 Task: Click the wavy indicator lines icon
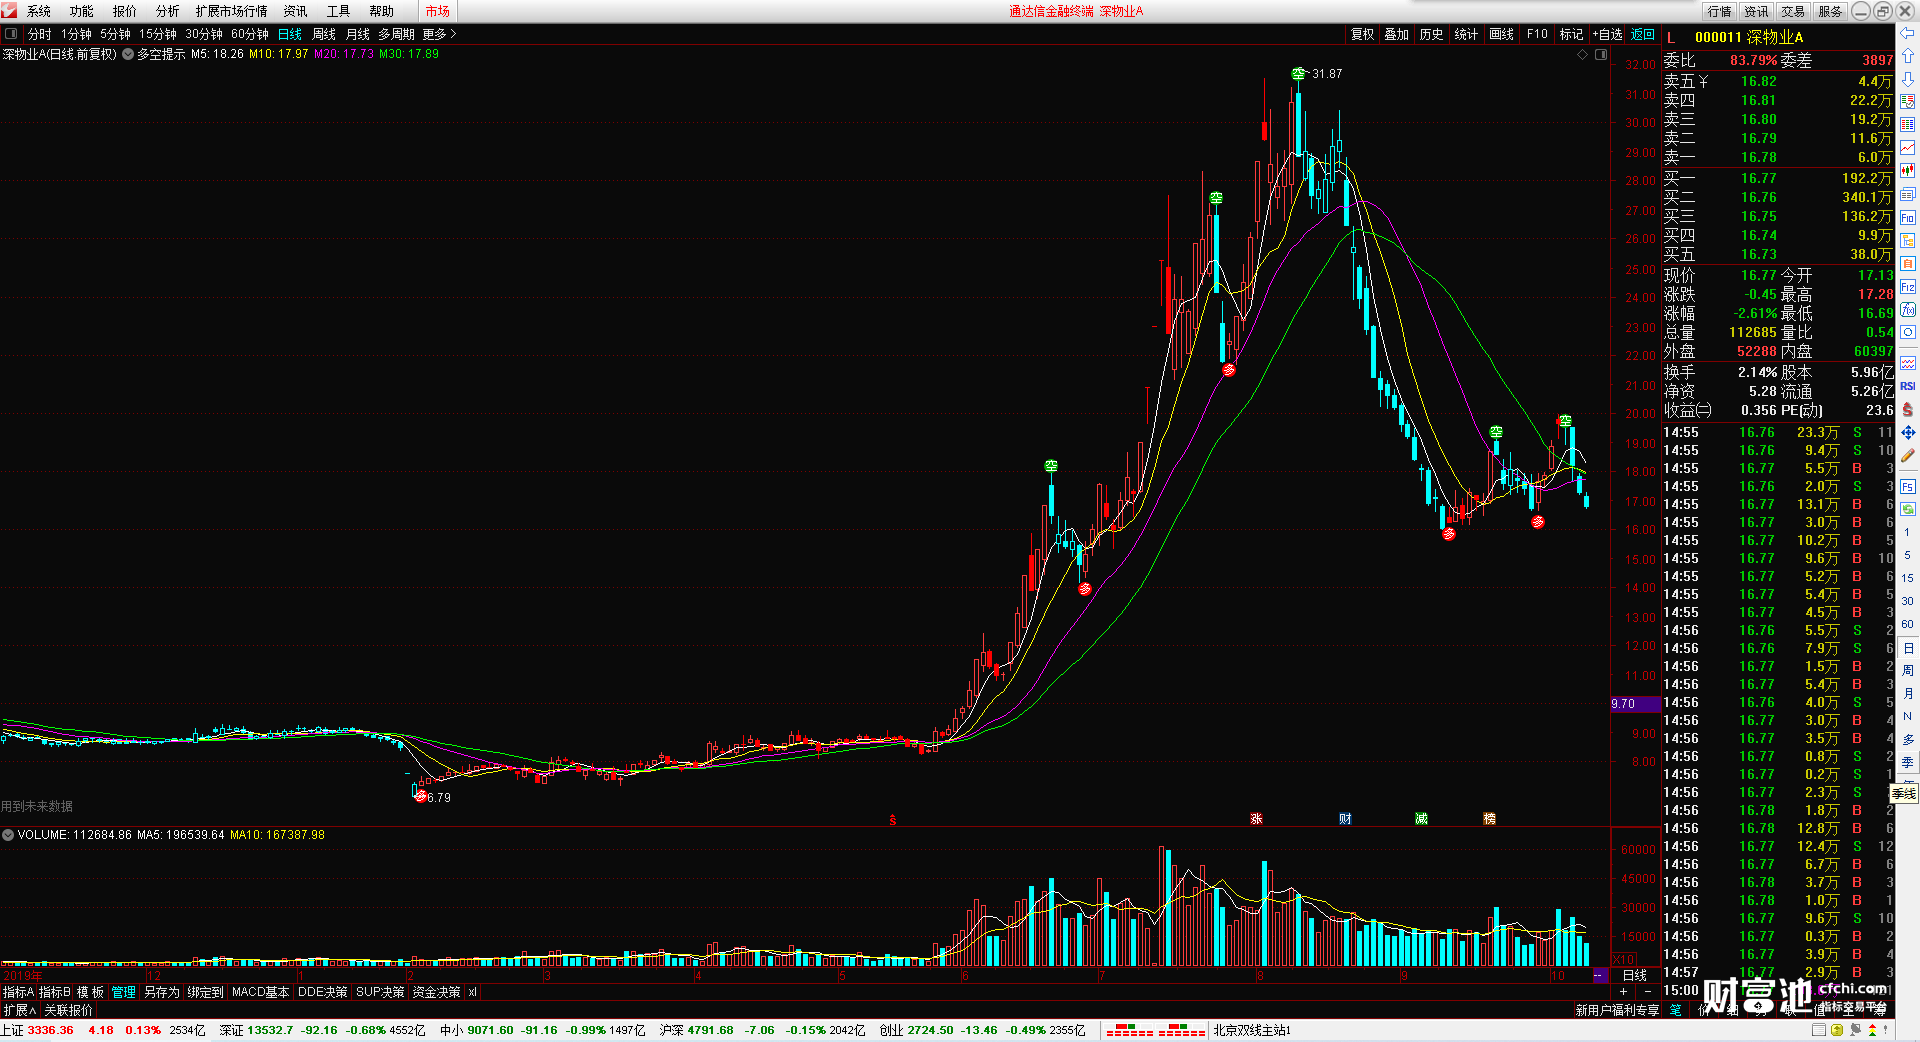(1907, 363)
